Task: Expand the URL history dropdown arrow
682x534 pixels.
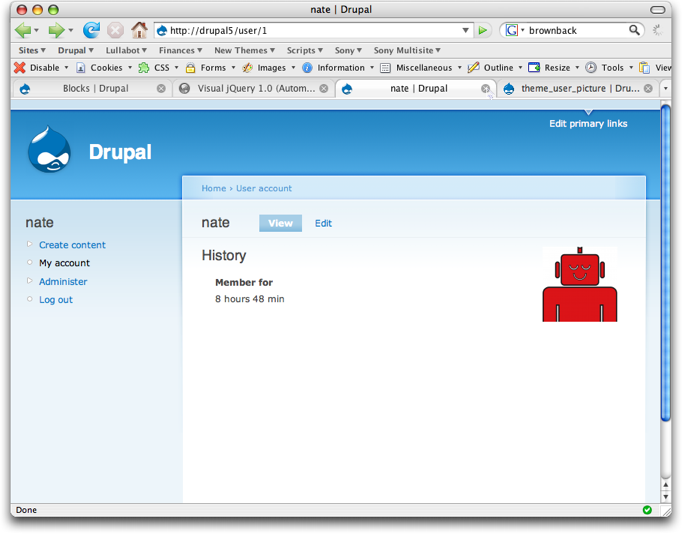Action: [465, 30]
